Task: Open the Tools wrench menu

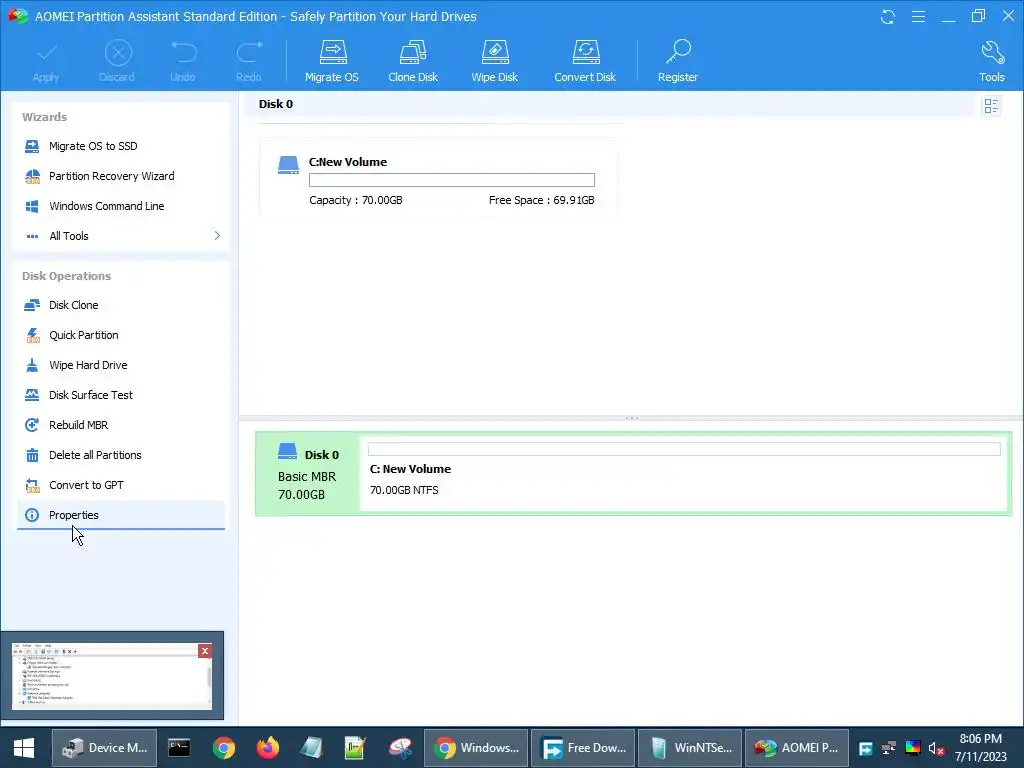Action: point(991,61)
